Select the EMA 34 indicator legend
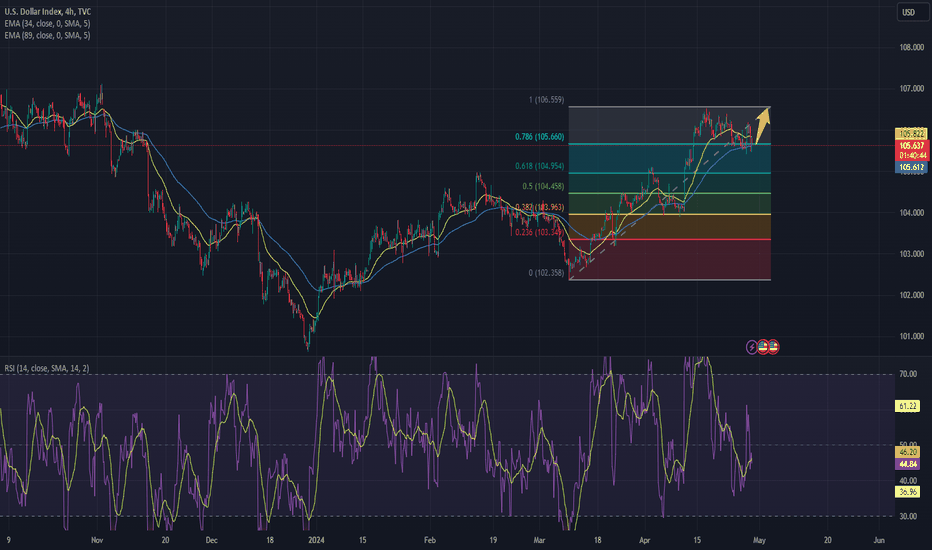The height and width of the screenshot is (550, 932). pos(48,23)
